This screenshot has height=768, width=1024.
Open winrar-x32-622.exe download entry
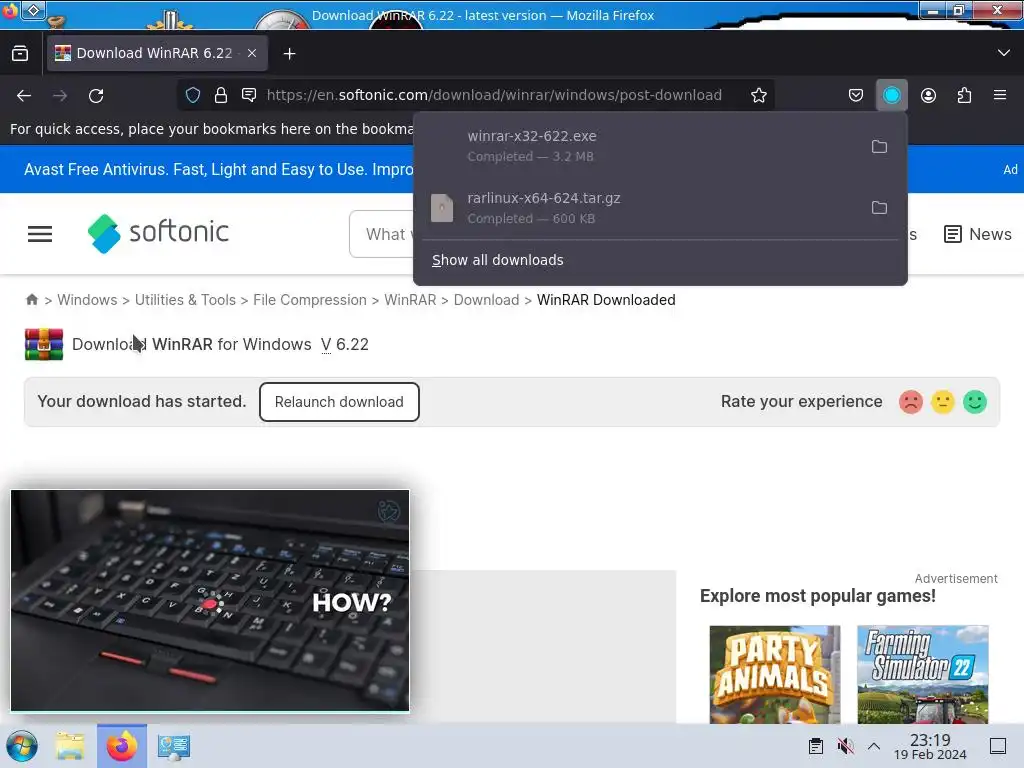640,146
